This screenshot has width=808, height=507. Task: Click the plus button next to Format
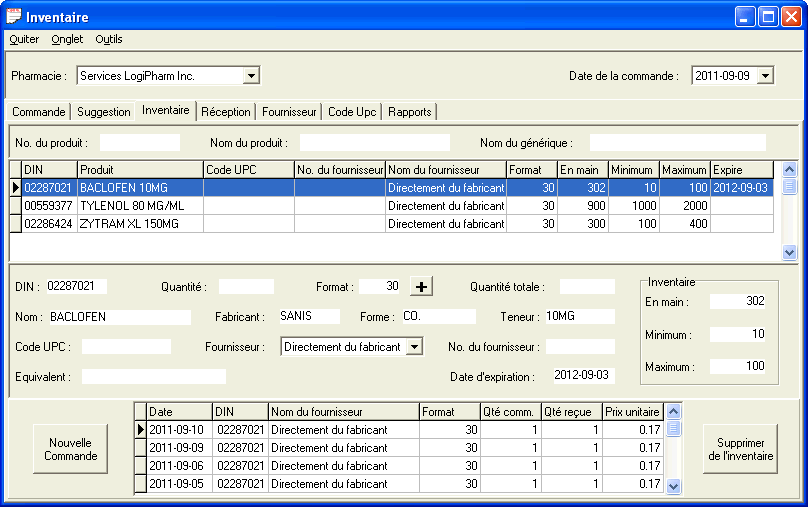[422, 287]
